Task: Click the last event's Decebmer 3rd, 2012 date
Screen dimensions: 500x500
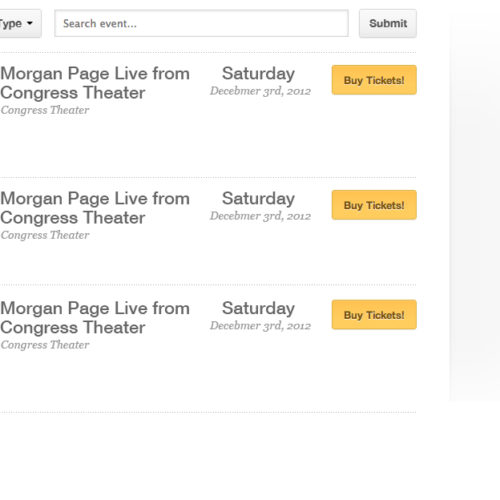Action: (260, 326)
